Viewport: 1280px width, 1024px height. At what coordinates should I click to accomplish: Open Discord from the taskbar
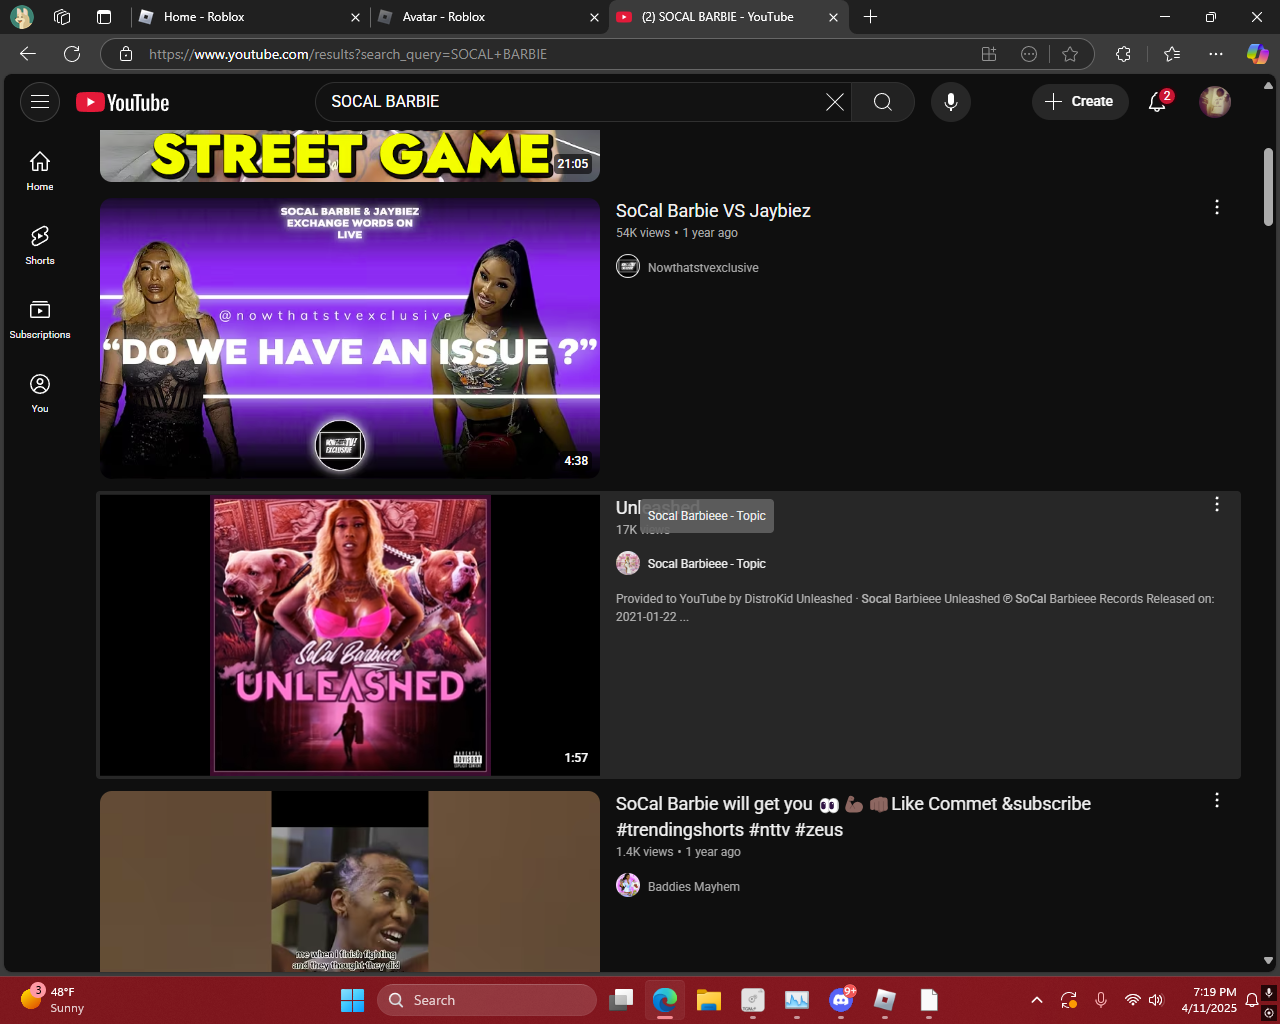pos(841,1000)
